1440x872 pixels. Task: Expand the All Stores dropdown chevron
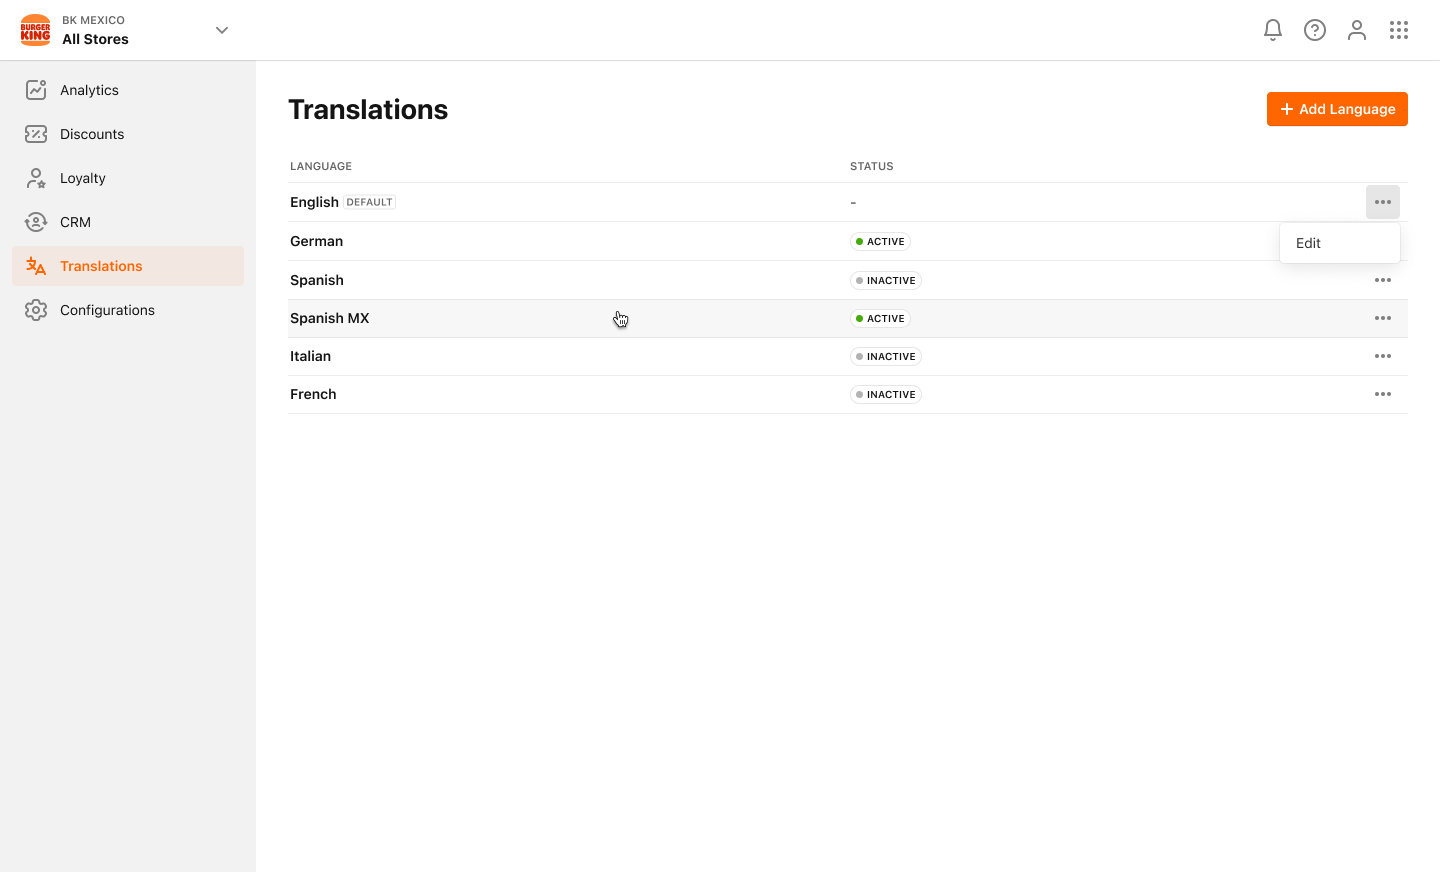tap(222, 30)
